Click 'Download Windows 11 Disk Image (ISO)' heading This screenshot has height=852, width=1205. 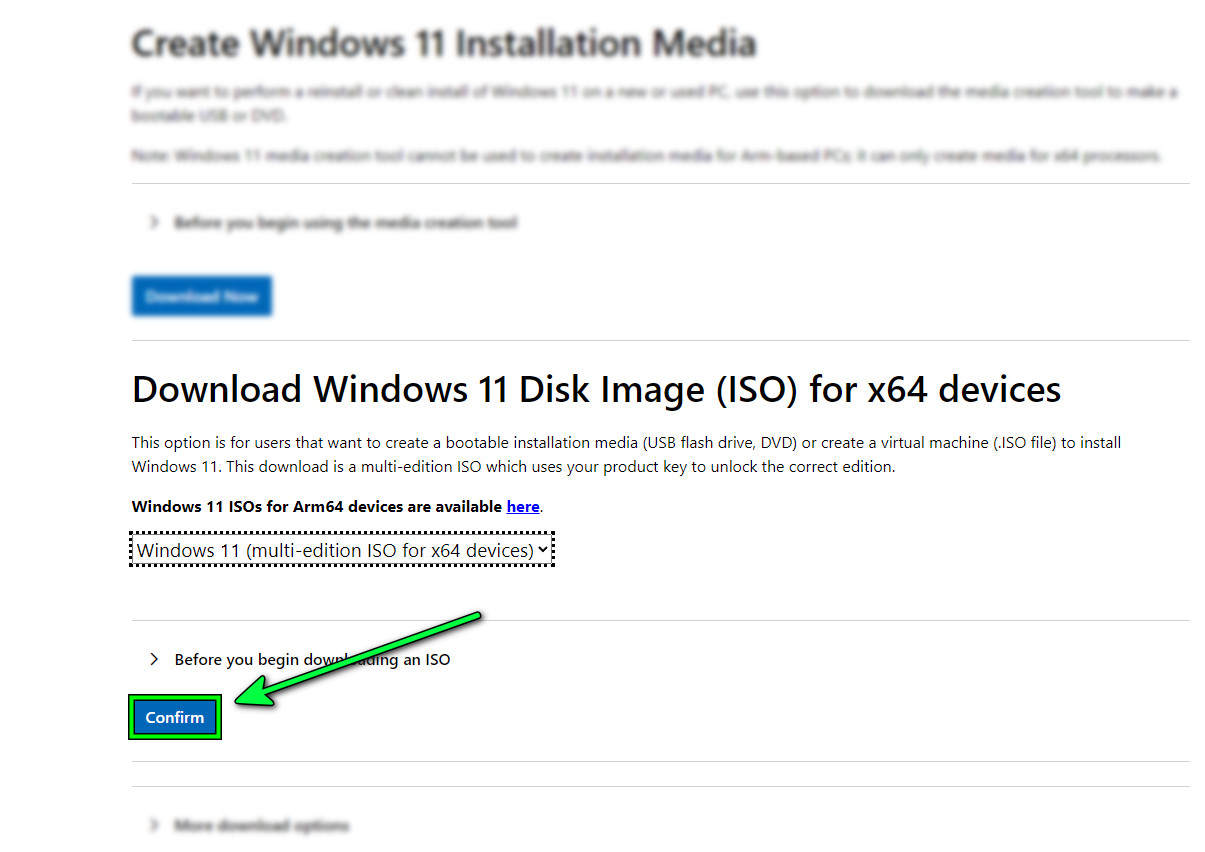point(596,390)
